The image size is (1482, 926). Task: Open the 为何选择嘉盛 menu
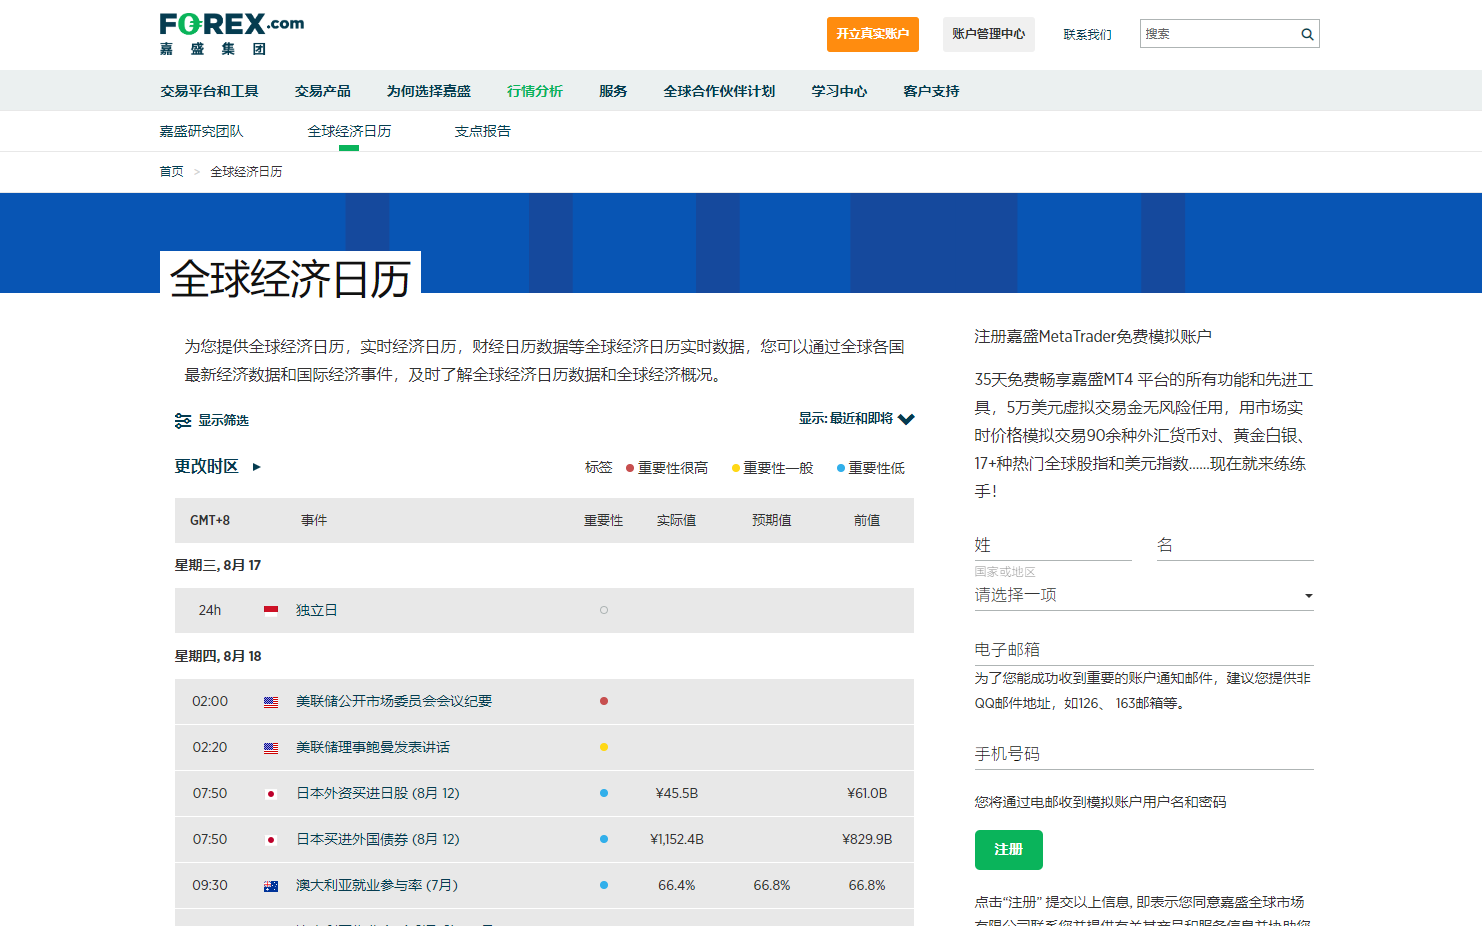click(x=429, y=91)
